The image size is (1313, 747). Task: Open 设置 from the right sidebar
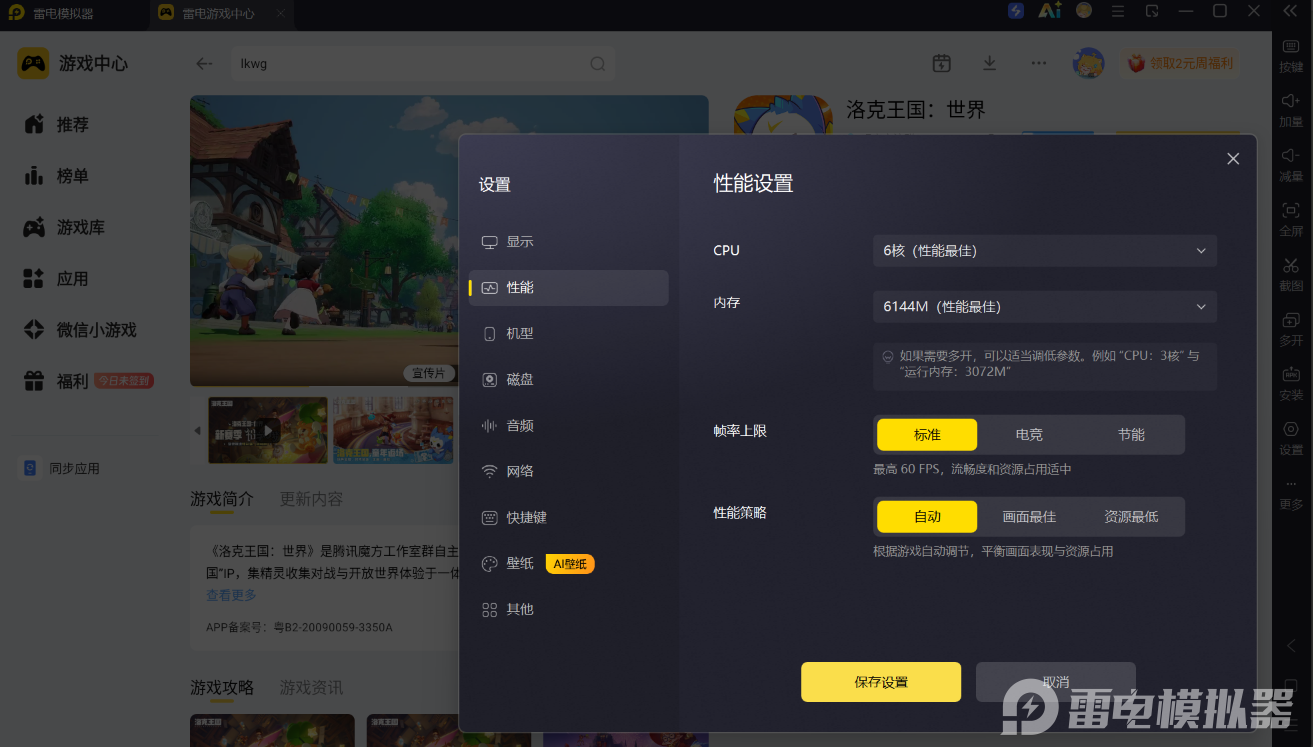[x=1291, y=439]
